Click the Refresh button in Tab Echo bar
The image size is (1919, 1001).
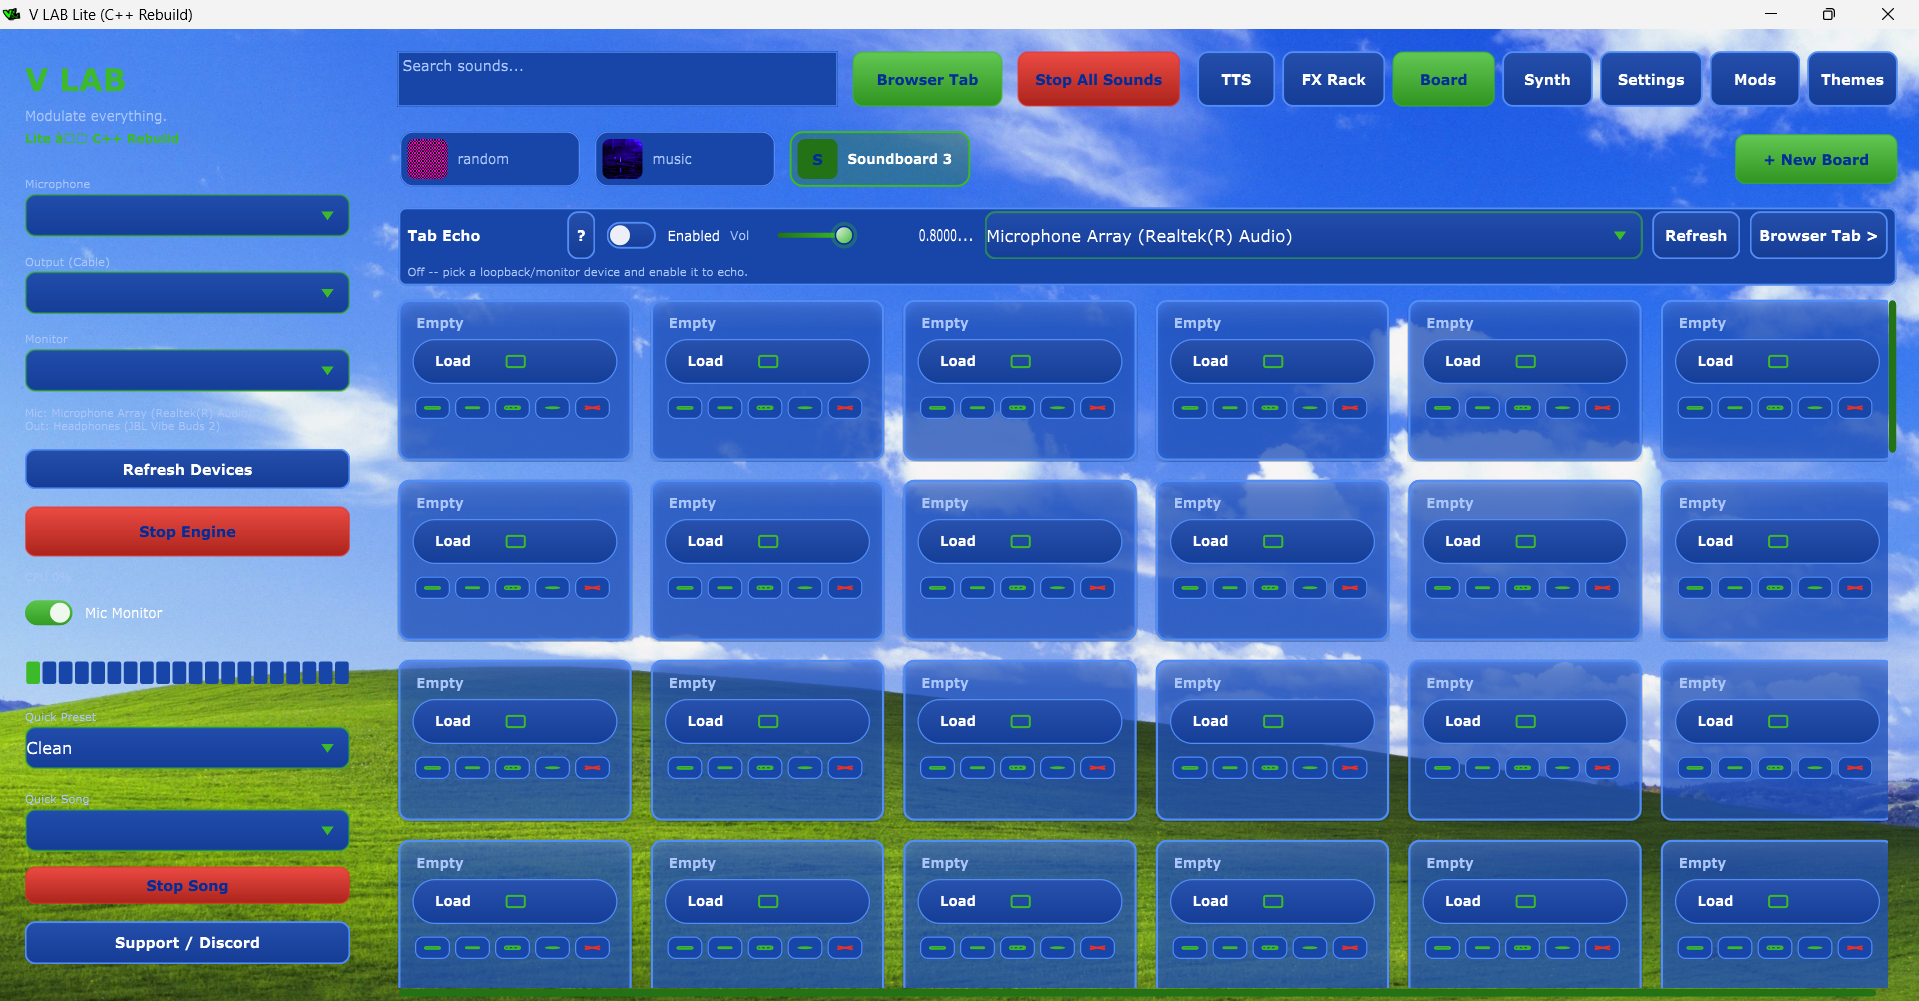(1695, 236)
